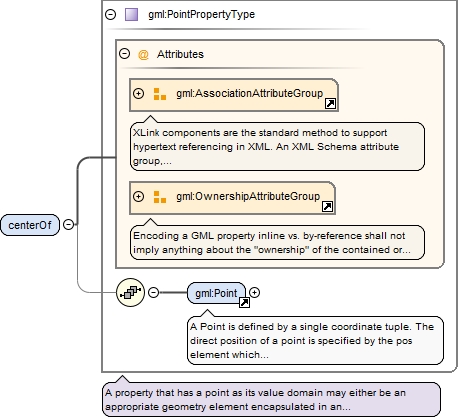
Task: Click the purple property annotation note
Action: tap(271, 400)
